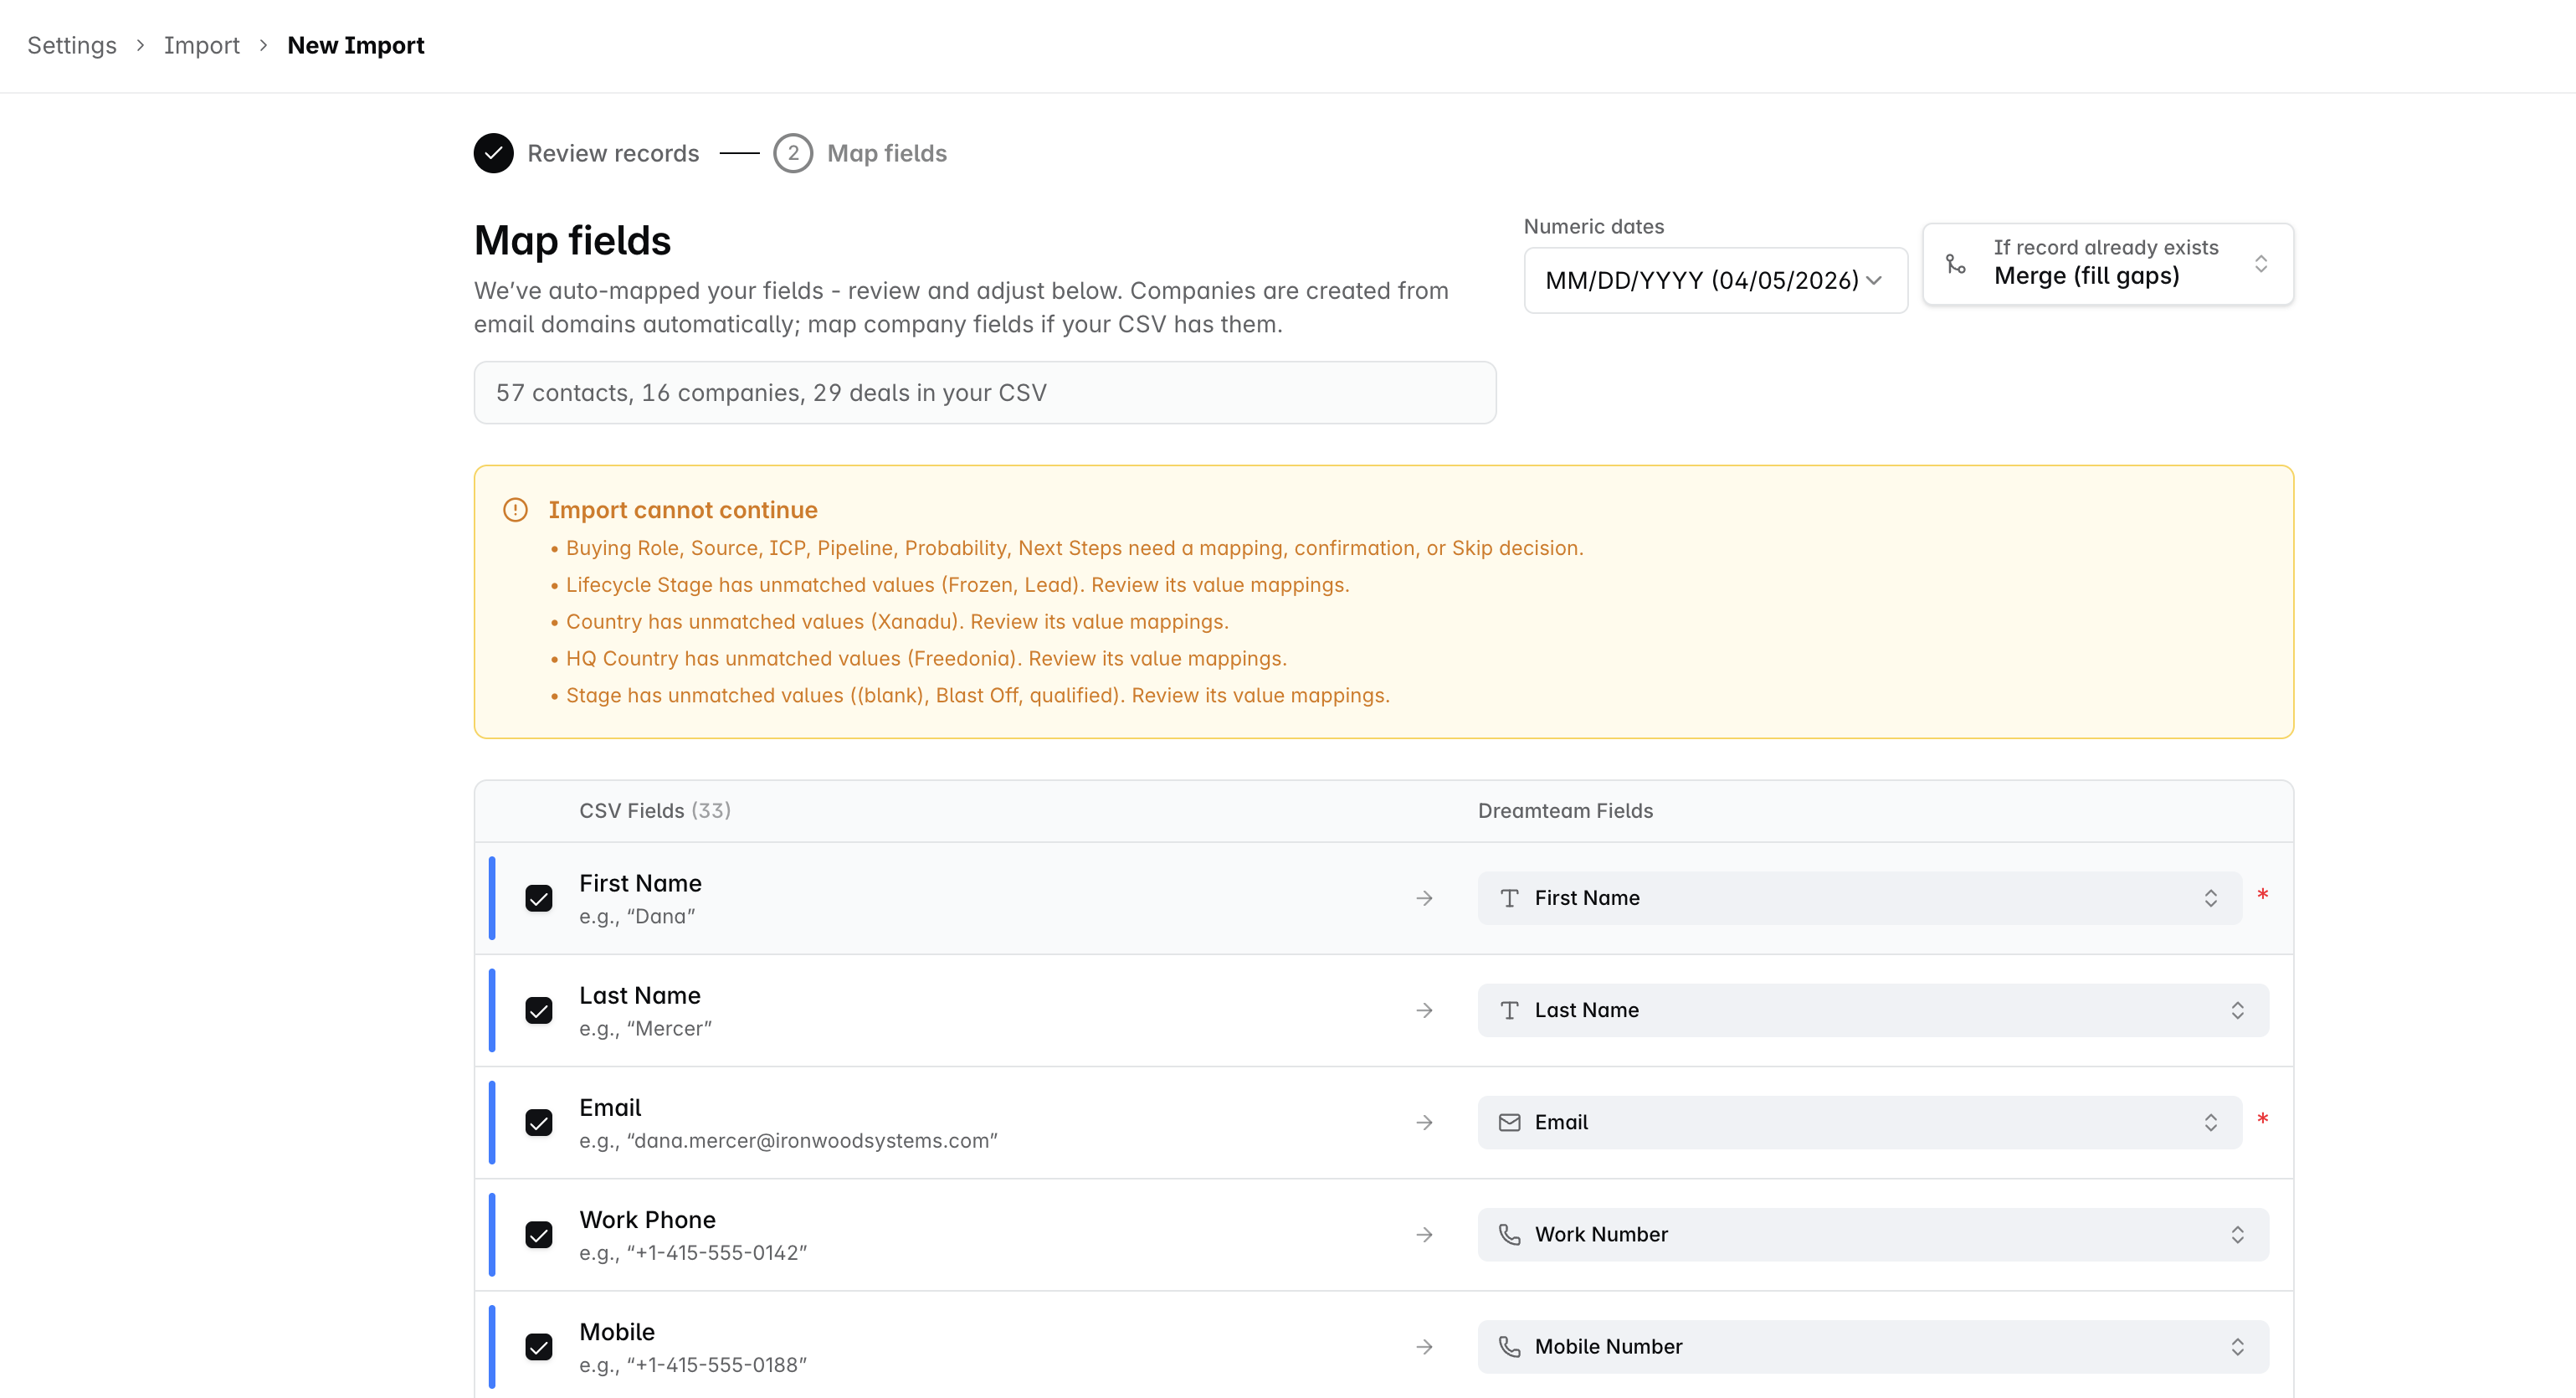Uncheck the Email CSV field checkbox
Viewport: 2576px width, 1398px height.
pos(539,1122)
